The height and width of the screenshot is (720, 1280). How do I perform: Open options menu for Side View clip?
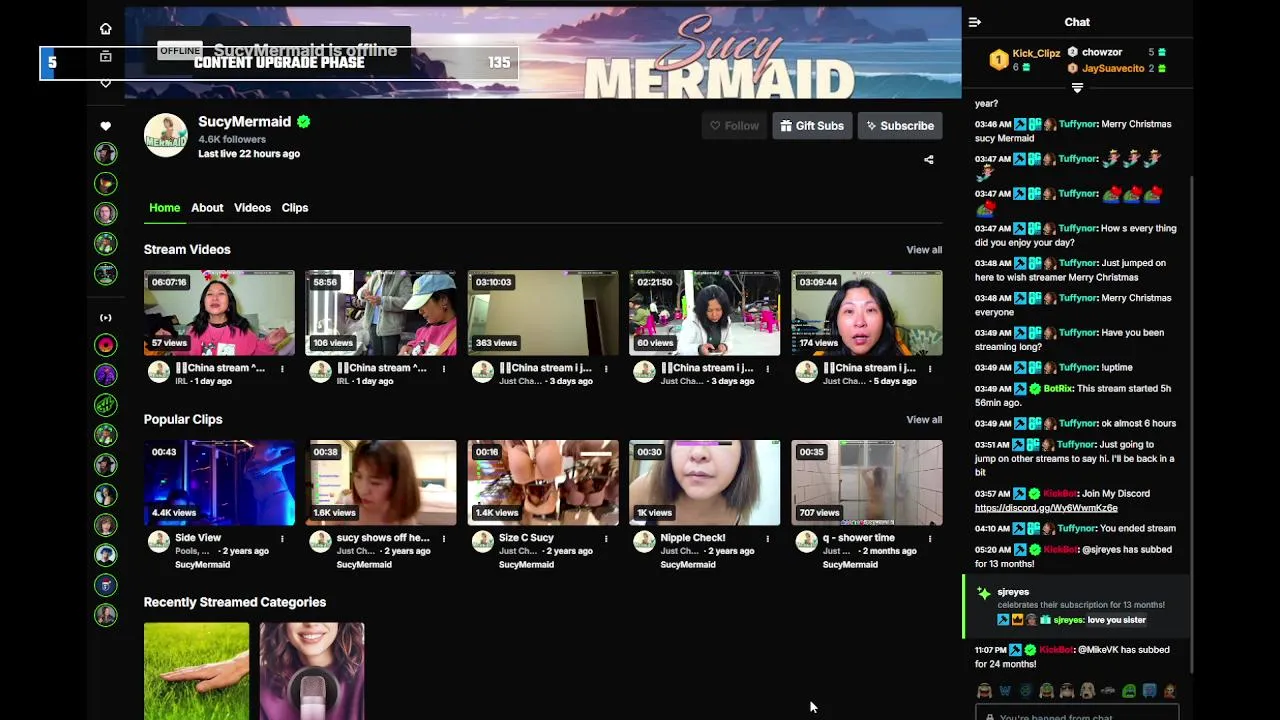pos(282,539)
